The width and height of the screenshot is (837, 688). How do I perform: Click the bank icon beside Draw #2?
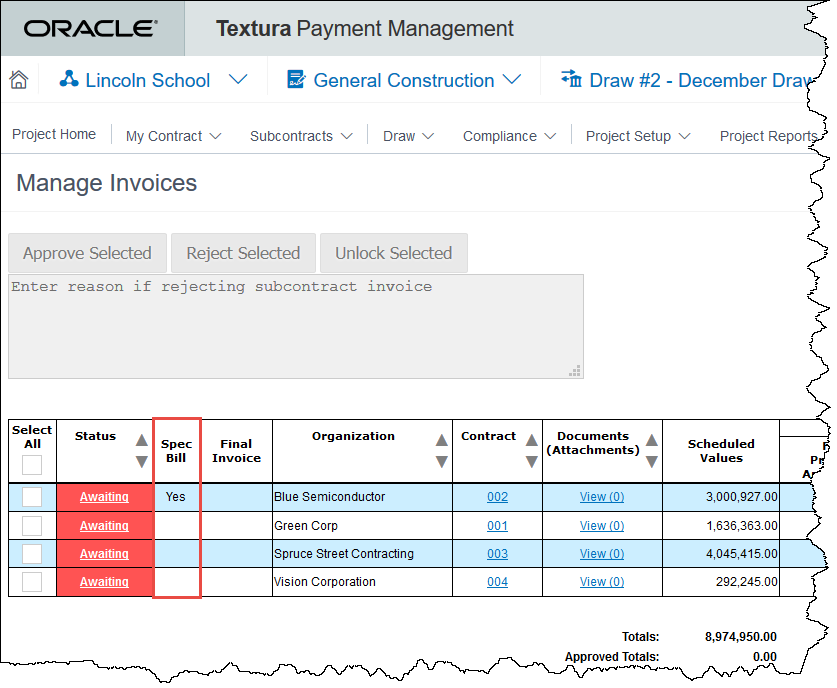pyautogui.click(x=569, y=80)
